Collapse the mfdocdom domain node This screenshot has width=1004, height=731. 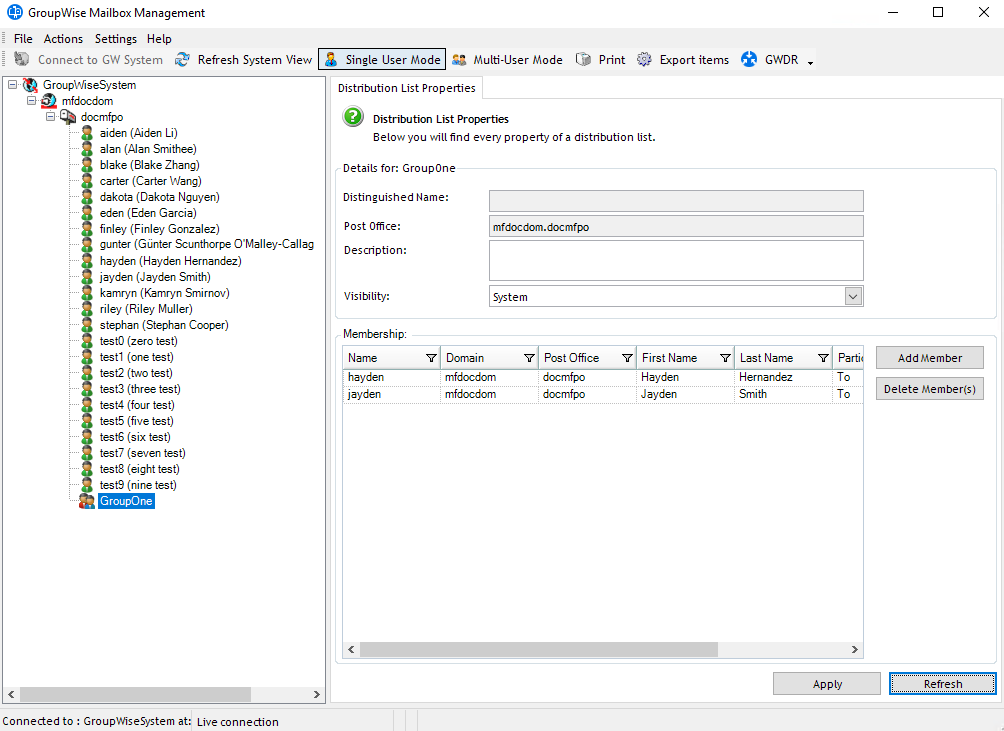[x=31, y=100]
